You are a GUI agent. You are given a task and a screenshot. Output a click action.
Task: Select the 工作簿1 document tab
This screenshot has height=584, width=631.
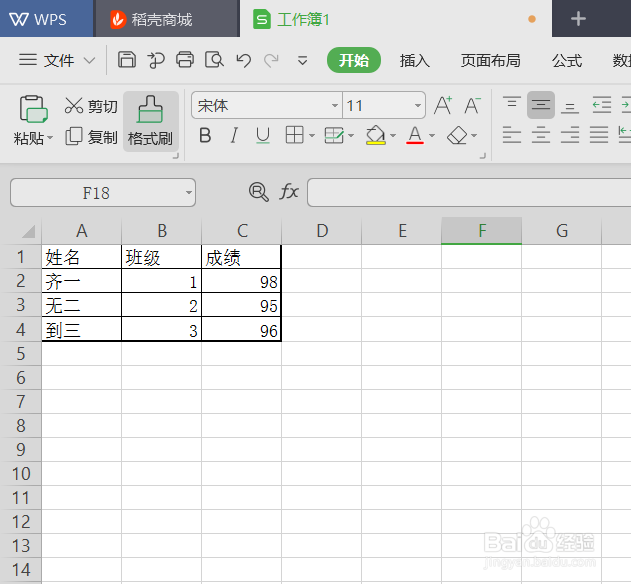click(x=396, y=19)
